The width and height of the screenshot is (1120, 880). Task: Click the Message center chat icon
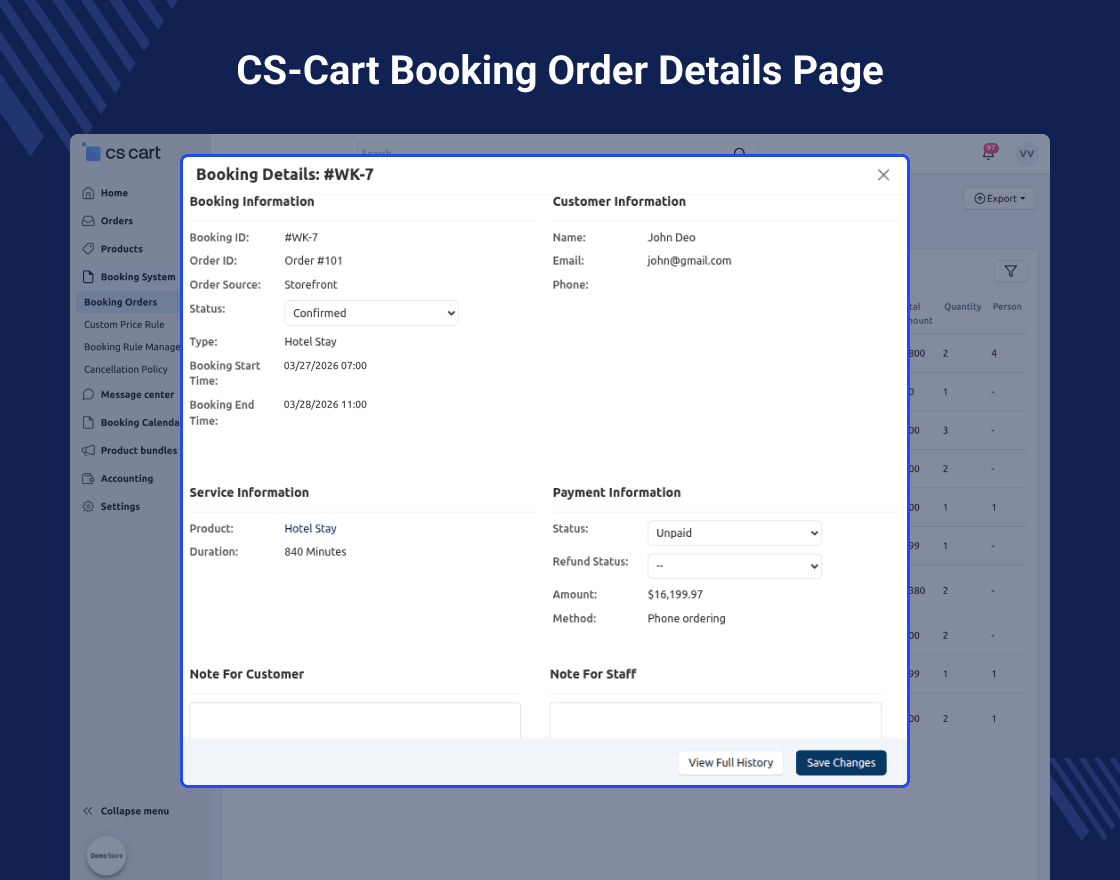[88, 395]
